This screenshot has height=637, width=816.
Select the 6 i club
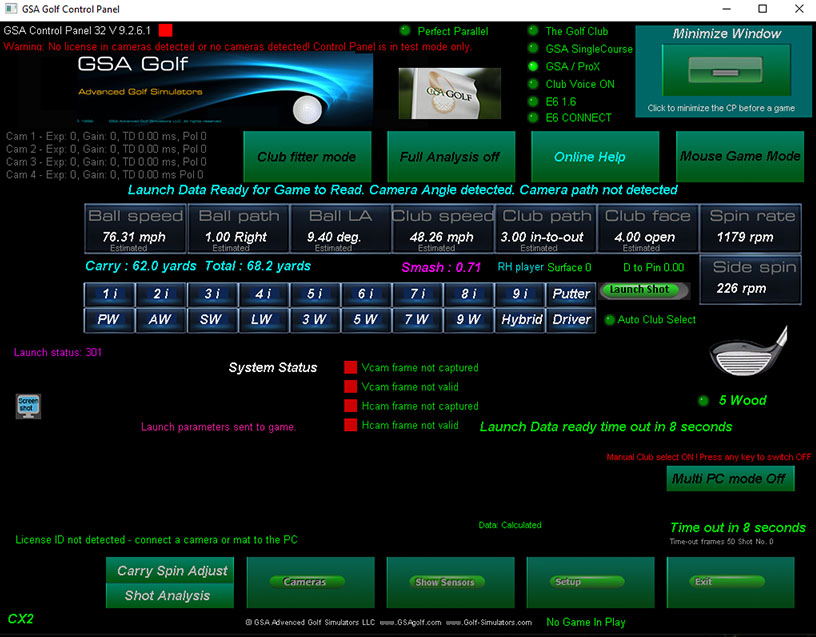365,294
